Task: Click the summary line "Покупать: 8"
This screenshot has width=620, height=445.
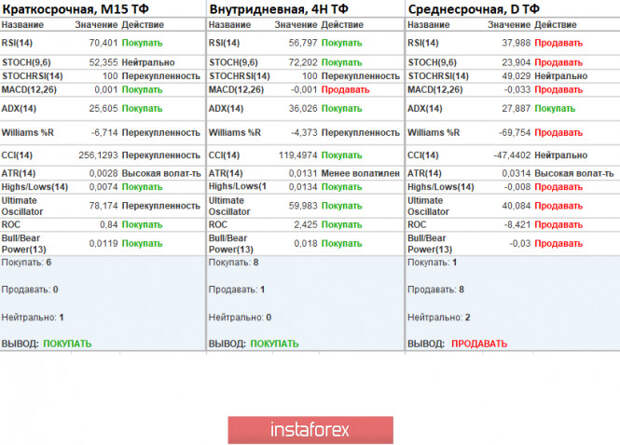Action: pos(233,262)
